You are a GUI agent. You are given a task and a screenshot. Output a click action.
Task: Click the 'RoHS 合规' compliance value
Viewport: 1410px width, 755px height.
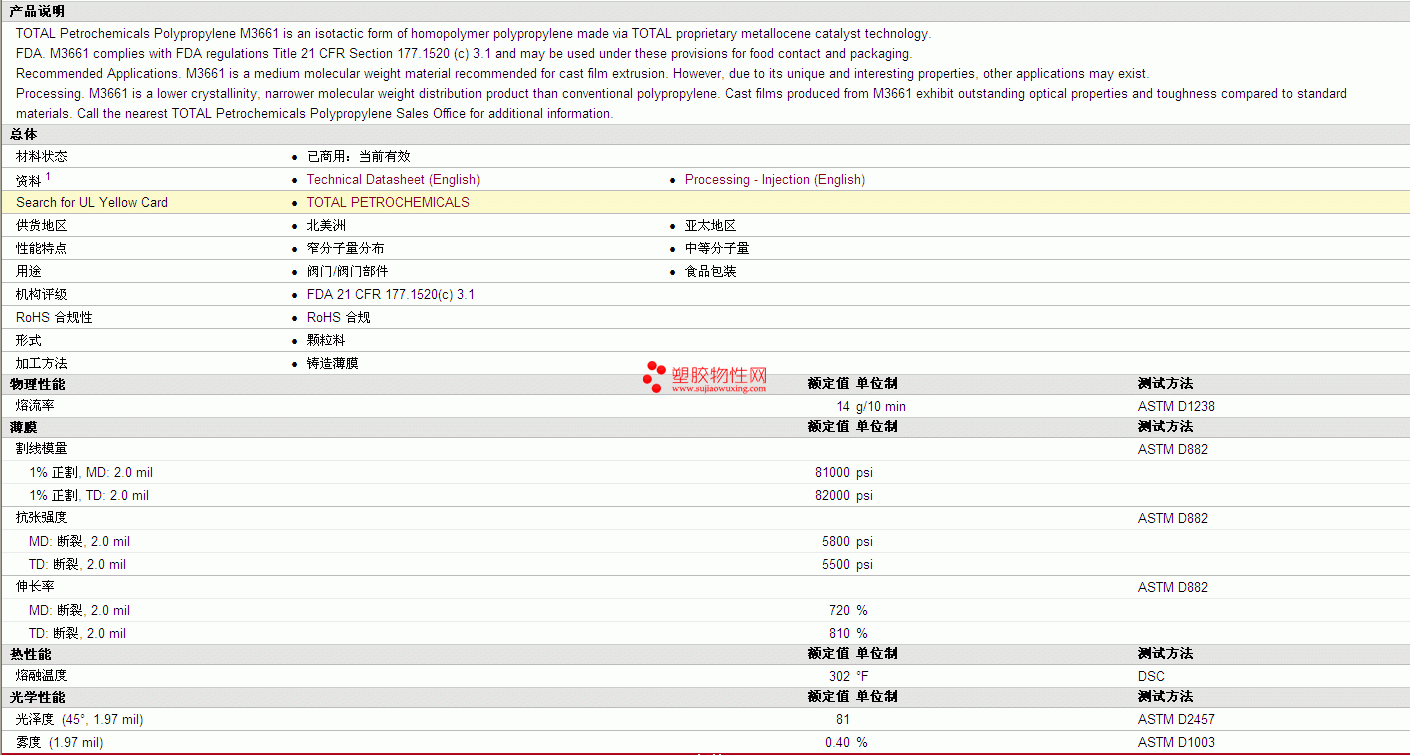click(x=339, y=317)
